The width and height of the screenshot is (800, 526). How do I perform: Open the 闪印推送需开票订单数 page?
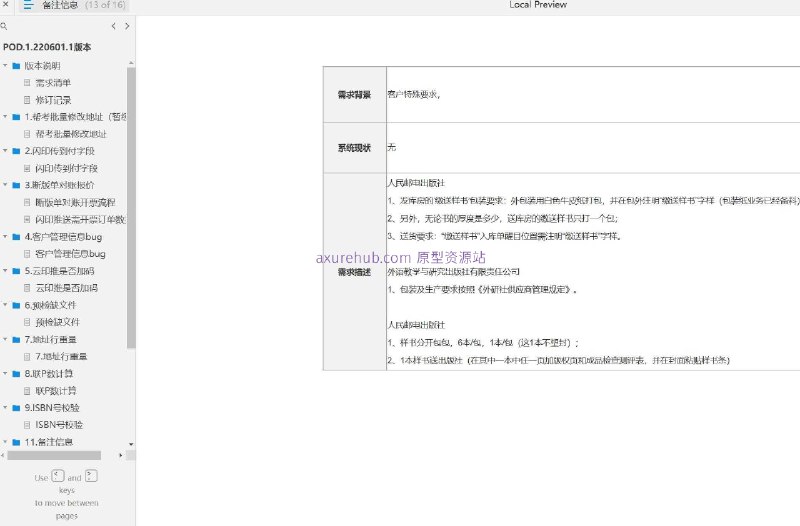[x=80, y=219]
